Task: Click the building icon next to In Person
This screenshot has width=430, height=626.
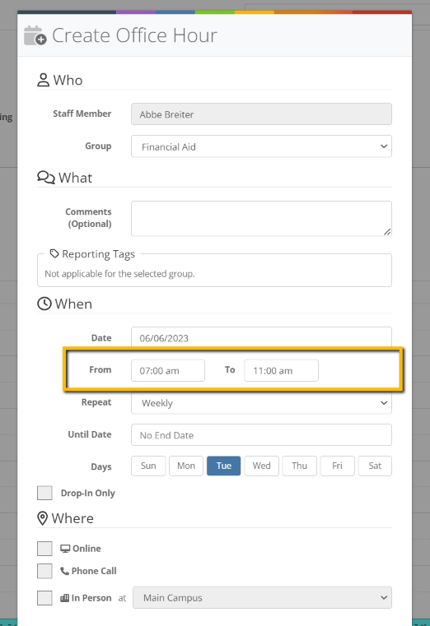Action: click(x=65, y=598)
